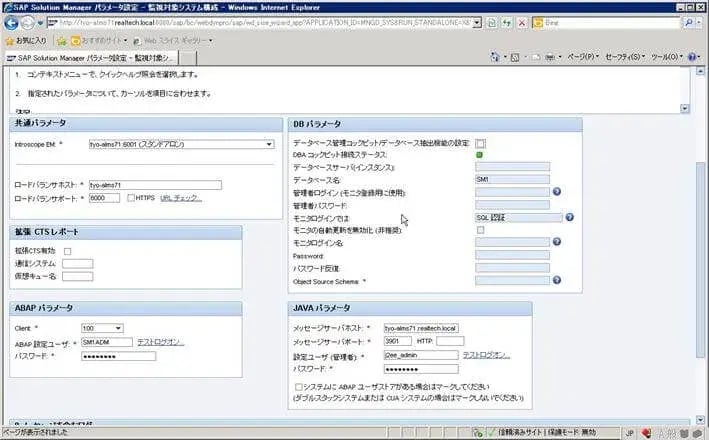
Task: Click the ABAP パスワード field
Action: coord(118,356)
